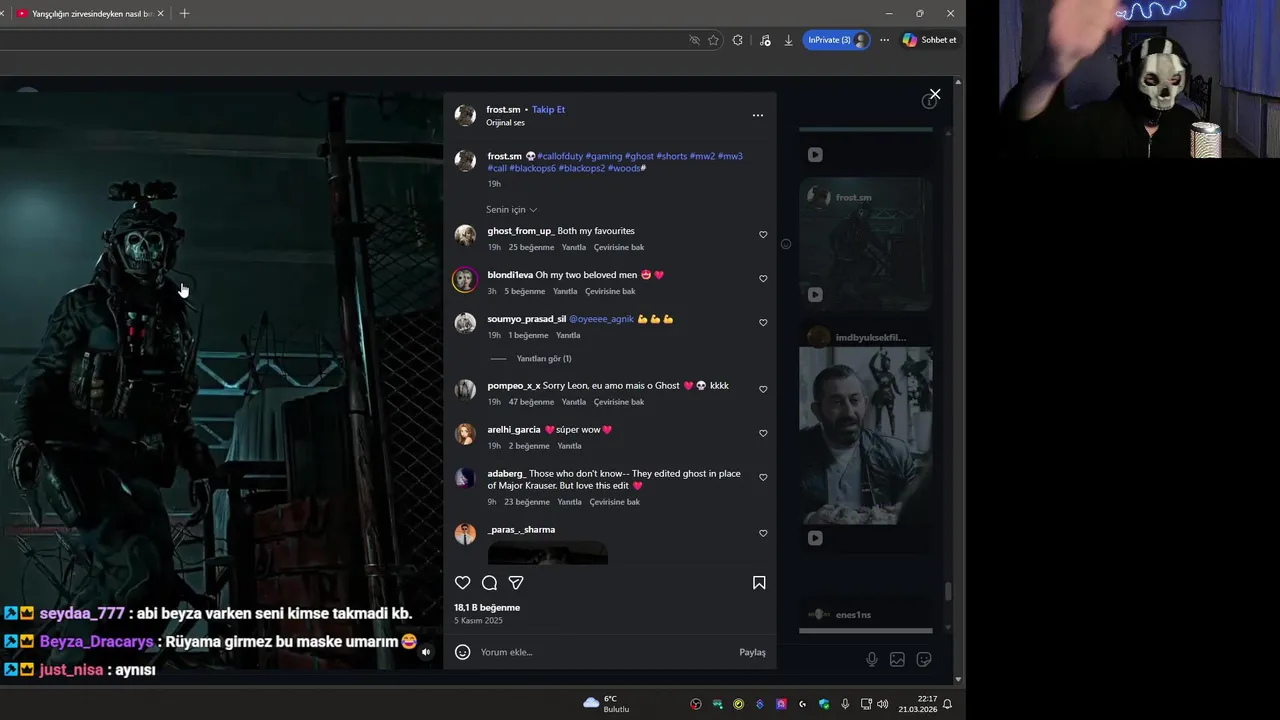Open the browser downloads icon
Screen dimensions: 1280x720
[788, 40]
